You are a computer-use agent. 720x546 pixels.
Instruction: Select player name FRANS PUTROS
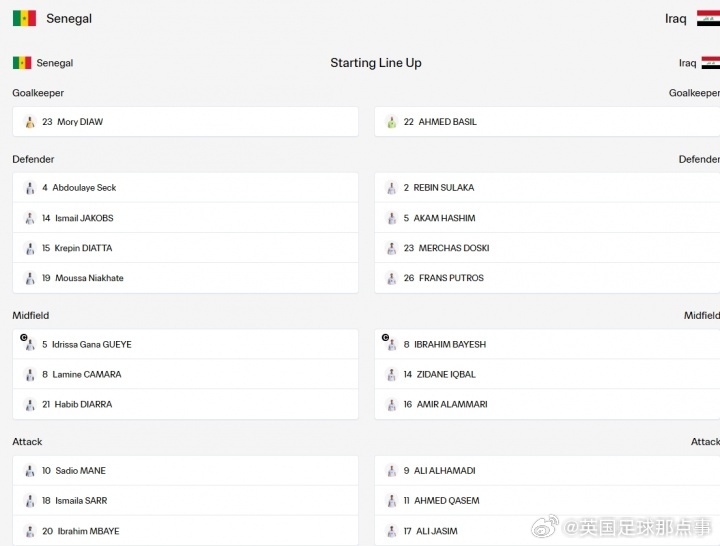point(451,278)
